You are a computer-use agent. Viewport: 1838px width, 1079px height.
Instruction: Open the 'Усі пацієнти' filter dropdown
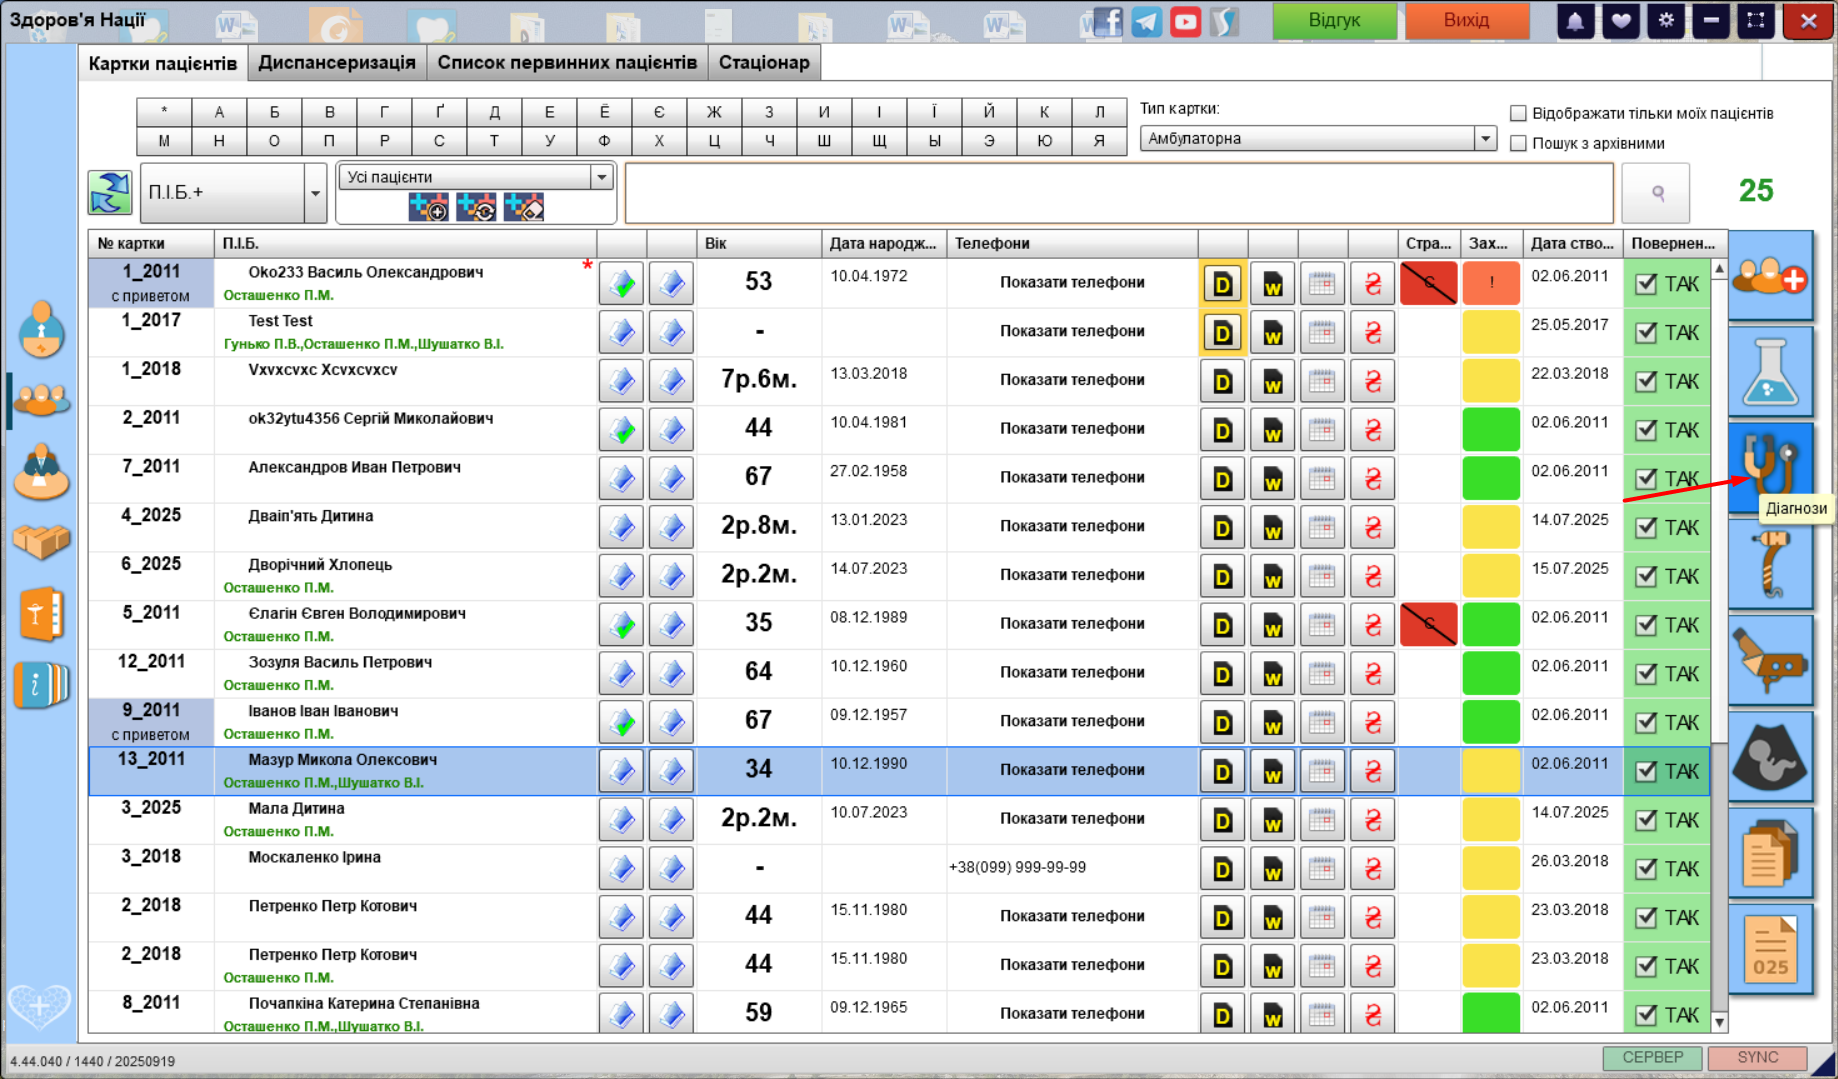[601, 177]
